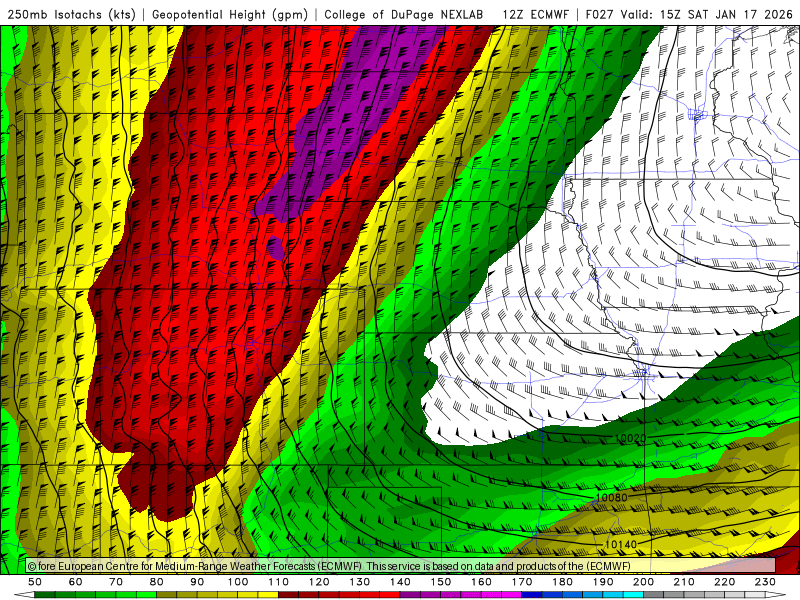The image size is (800, 600).
Task: Click the 230 knot scale label
Action: tap(765, 582)
